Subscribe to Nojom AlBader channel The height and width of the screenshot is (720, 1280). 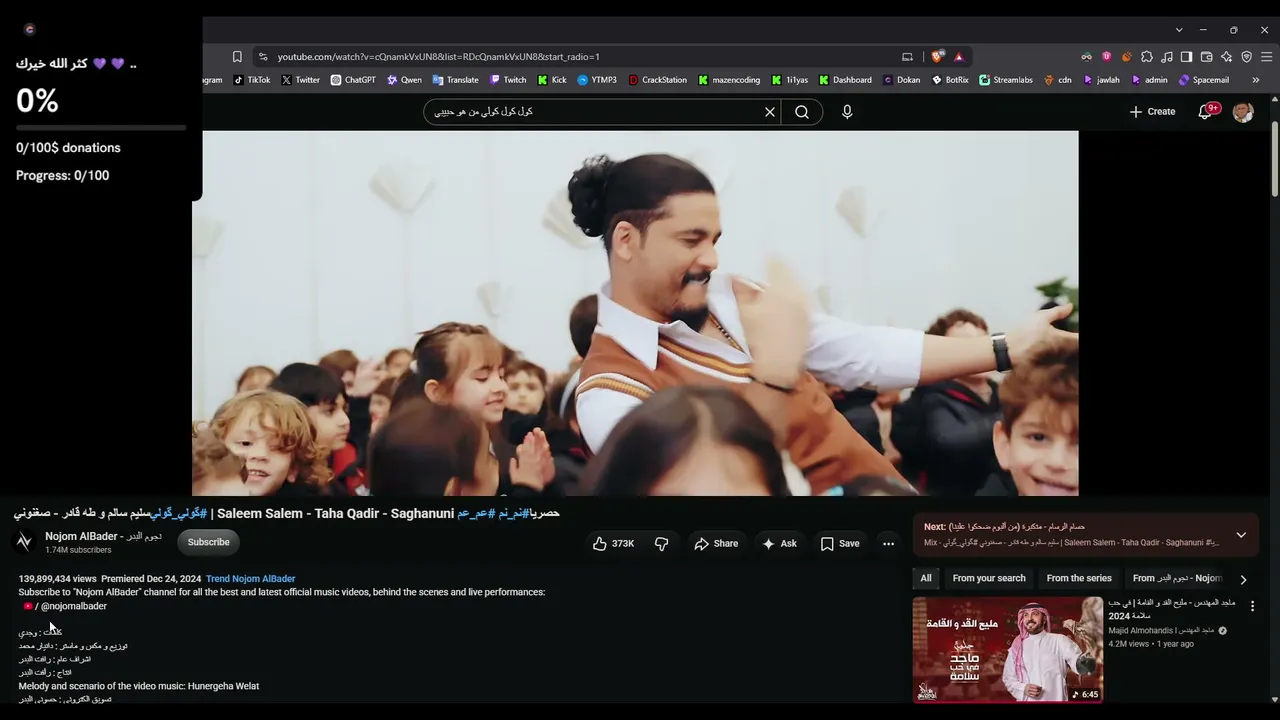[x=209, y=542]
